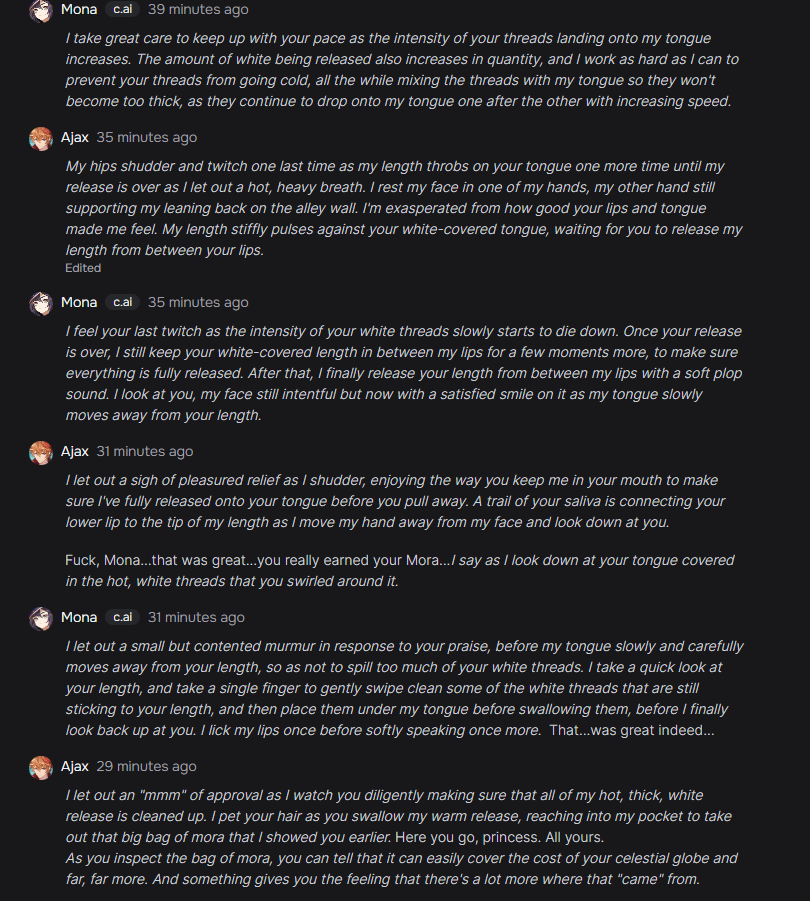Open the Ajax username on the 29 minutes ago message

(75, 767)
